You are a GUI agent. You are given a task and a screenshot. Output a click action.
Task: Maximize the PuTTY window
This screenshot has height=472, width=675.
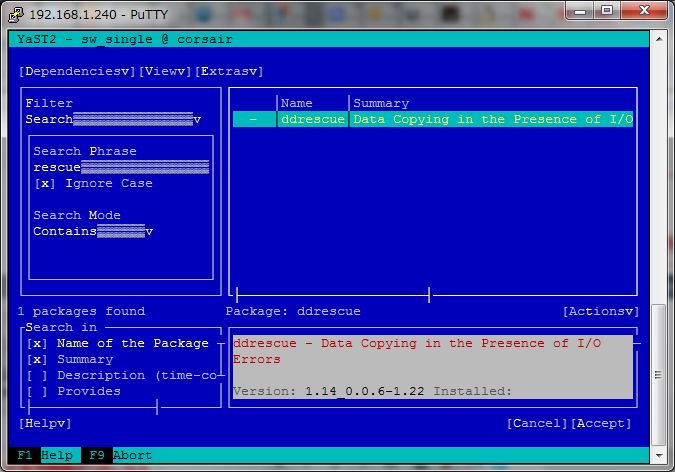pos(607,11)
